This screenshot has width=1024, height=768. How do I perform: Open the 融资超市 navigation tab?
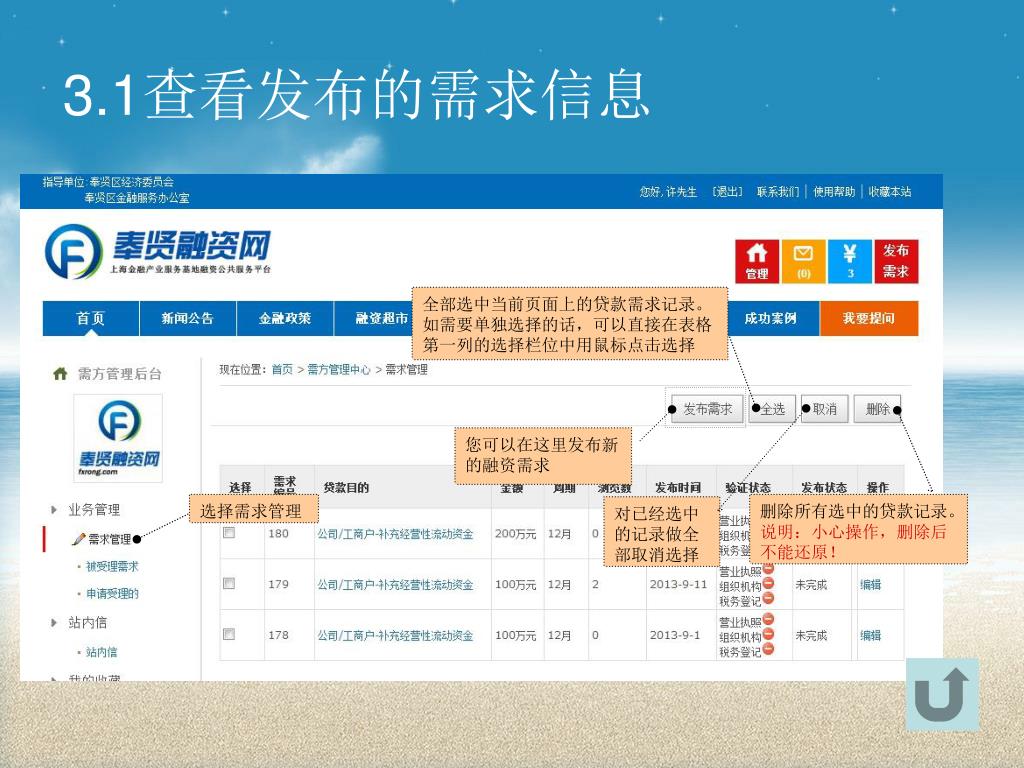click(x=379, y=318)
